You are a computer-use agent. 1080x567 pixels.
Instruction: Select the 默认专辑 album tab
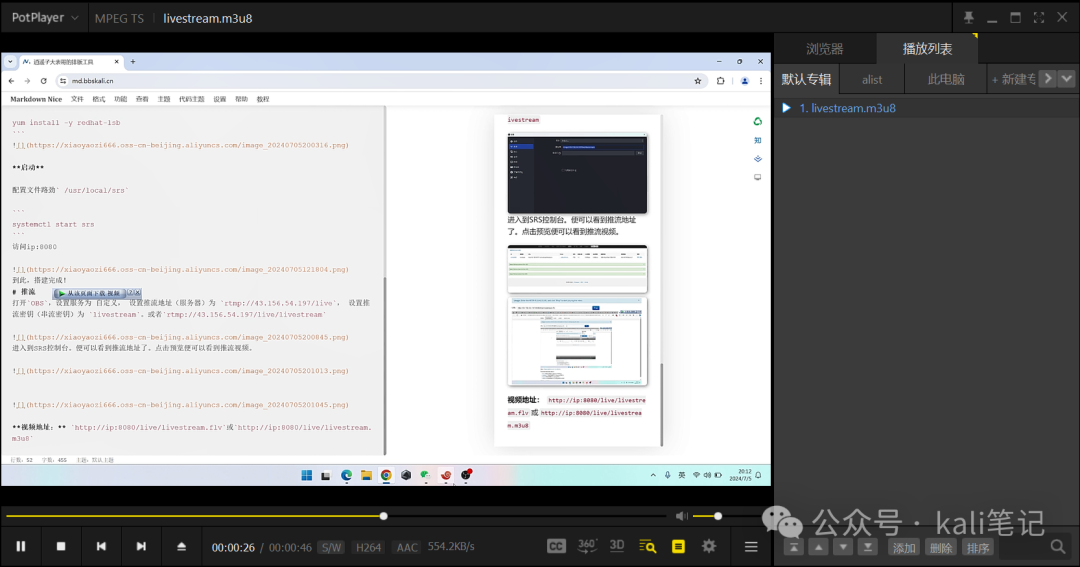point(806,79)
